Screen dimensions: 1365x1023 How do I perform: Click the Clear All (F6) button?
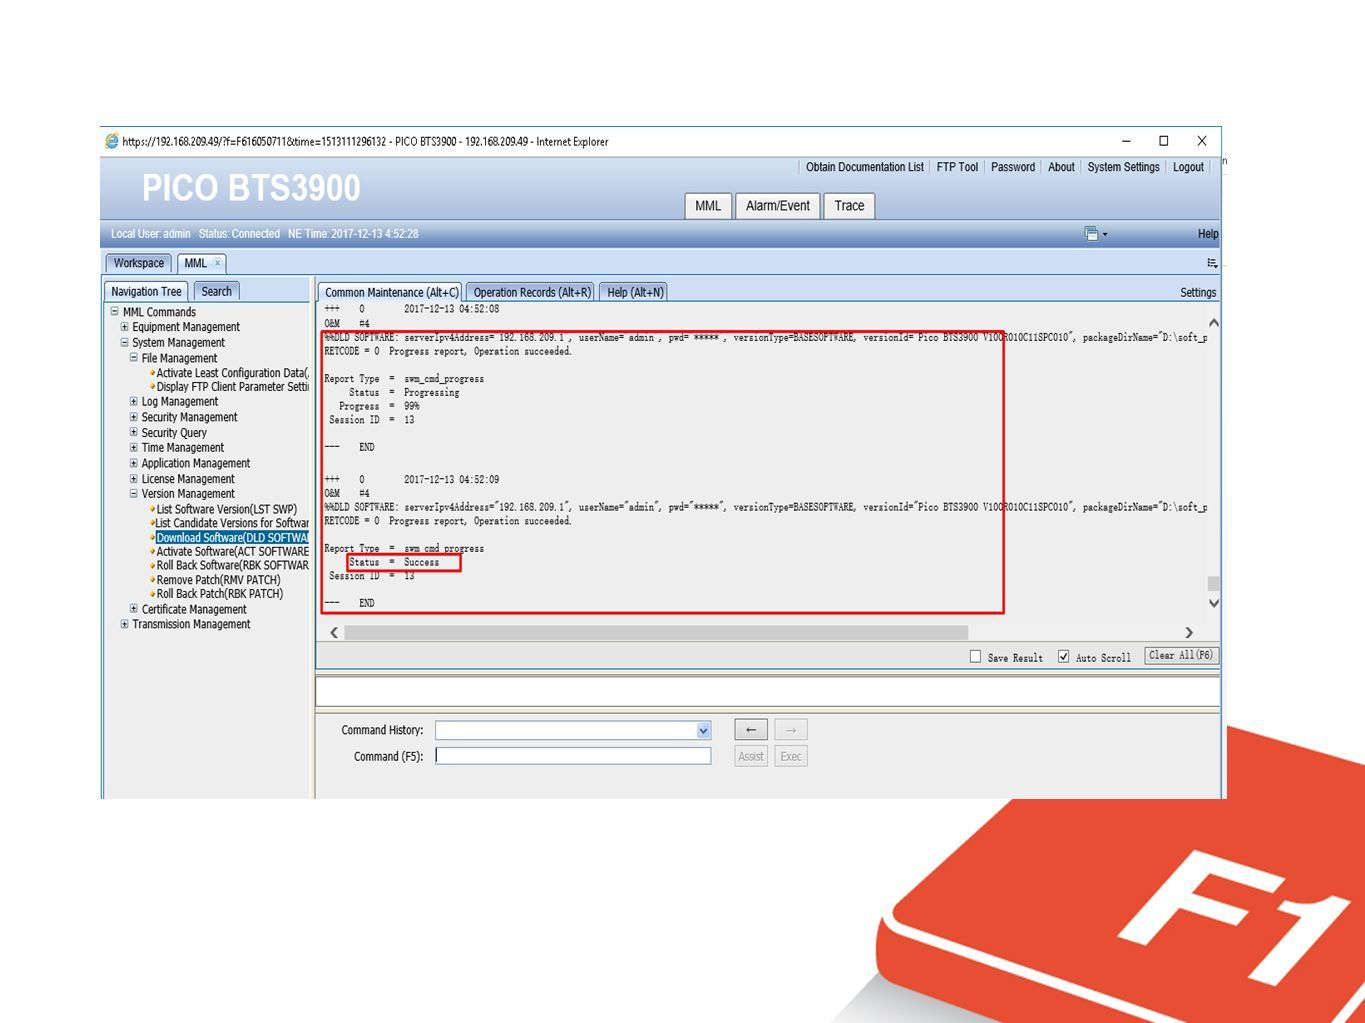(1181, 655)
